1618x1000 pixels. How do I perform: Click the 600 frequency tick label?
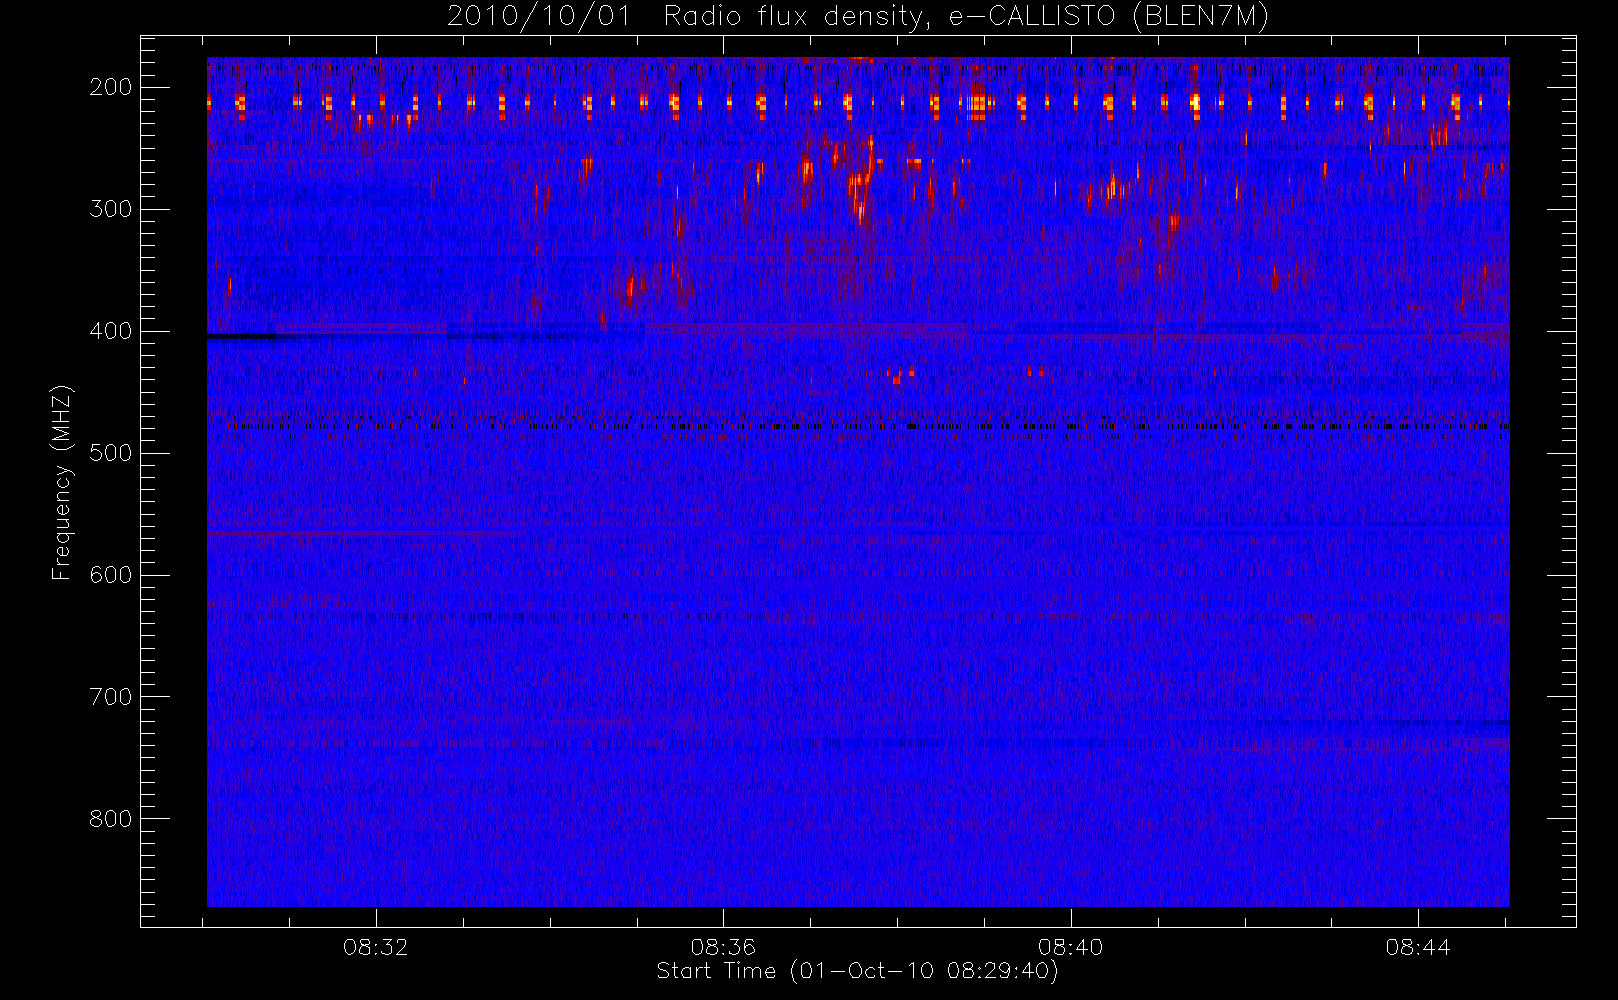(111, 575)
